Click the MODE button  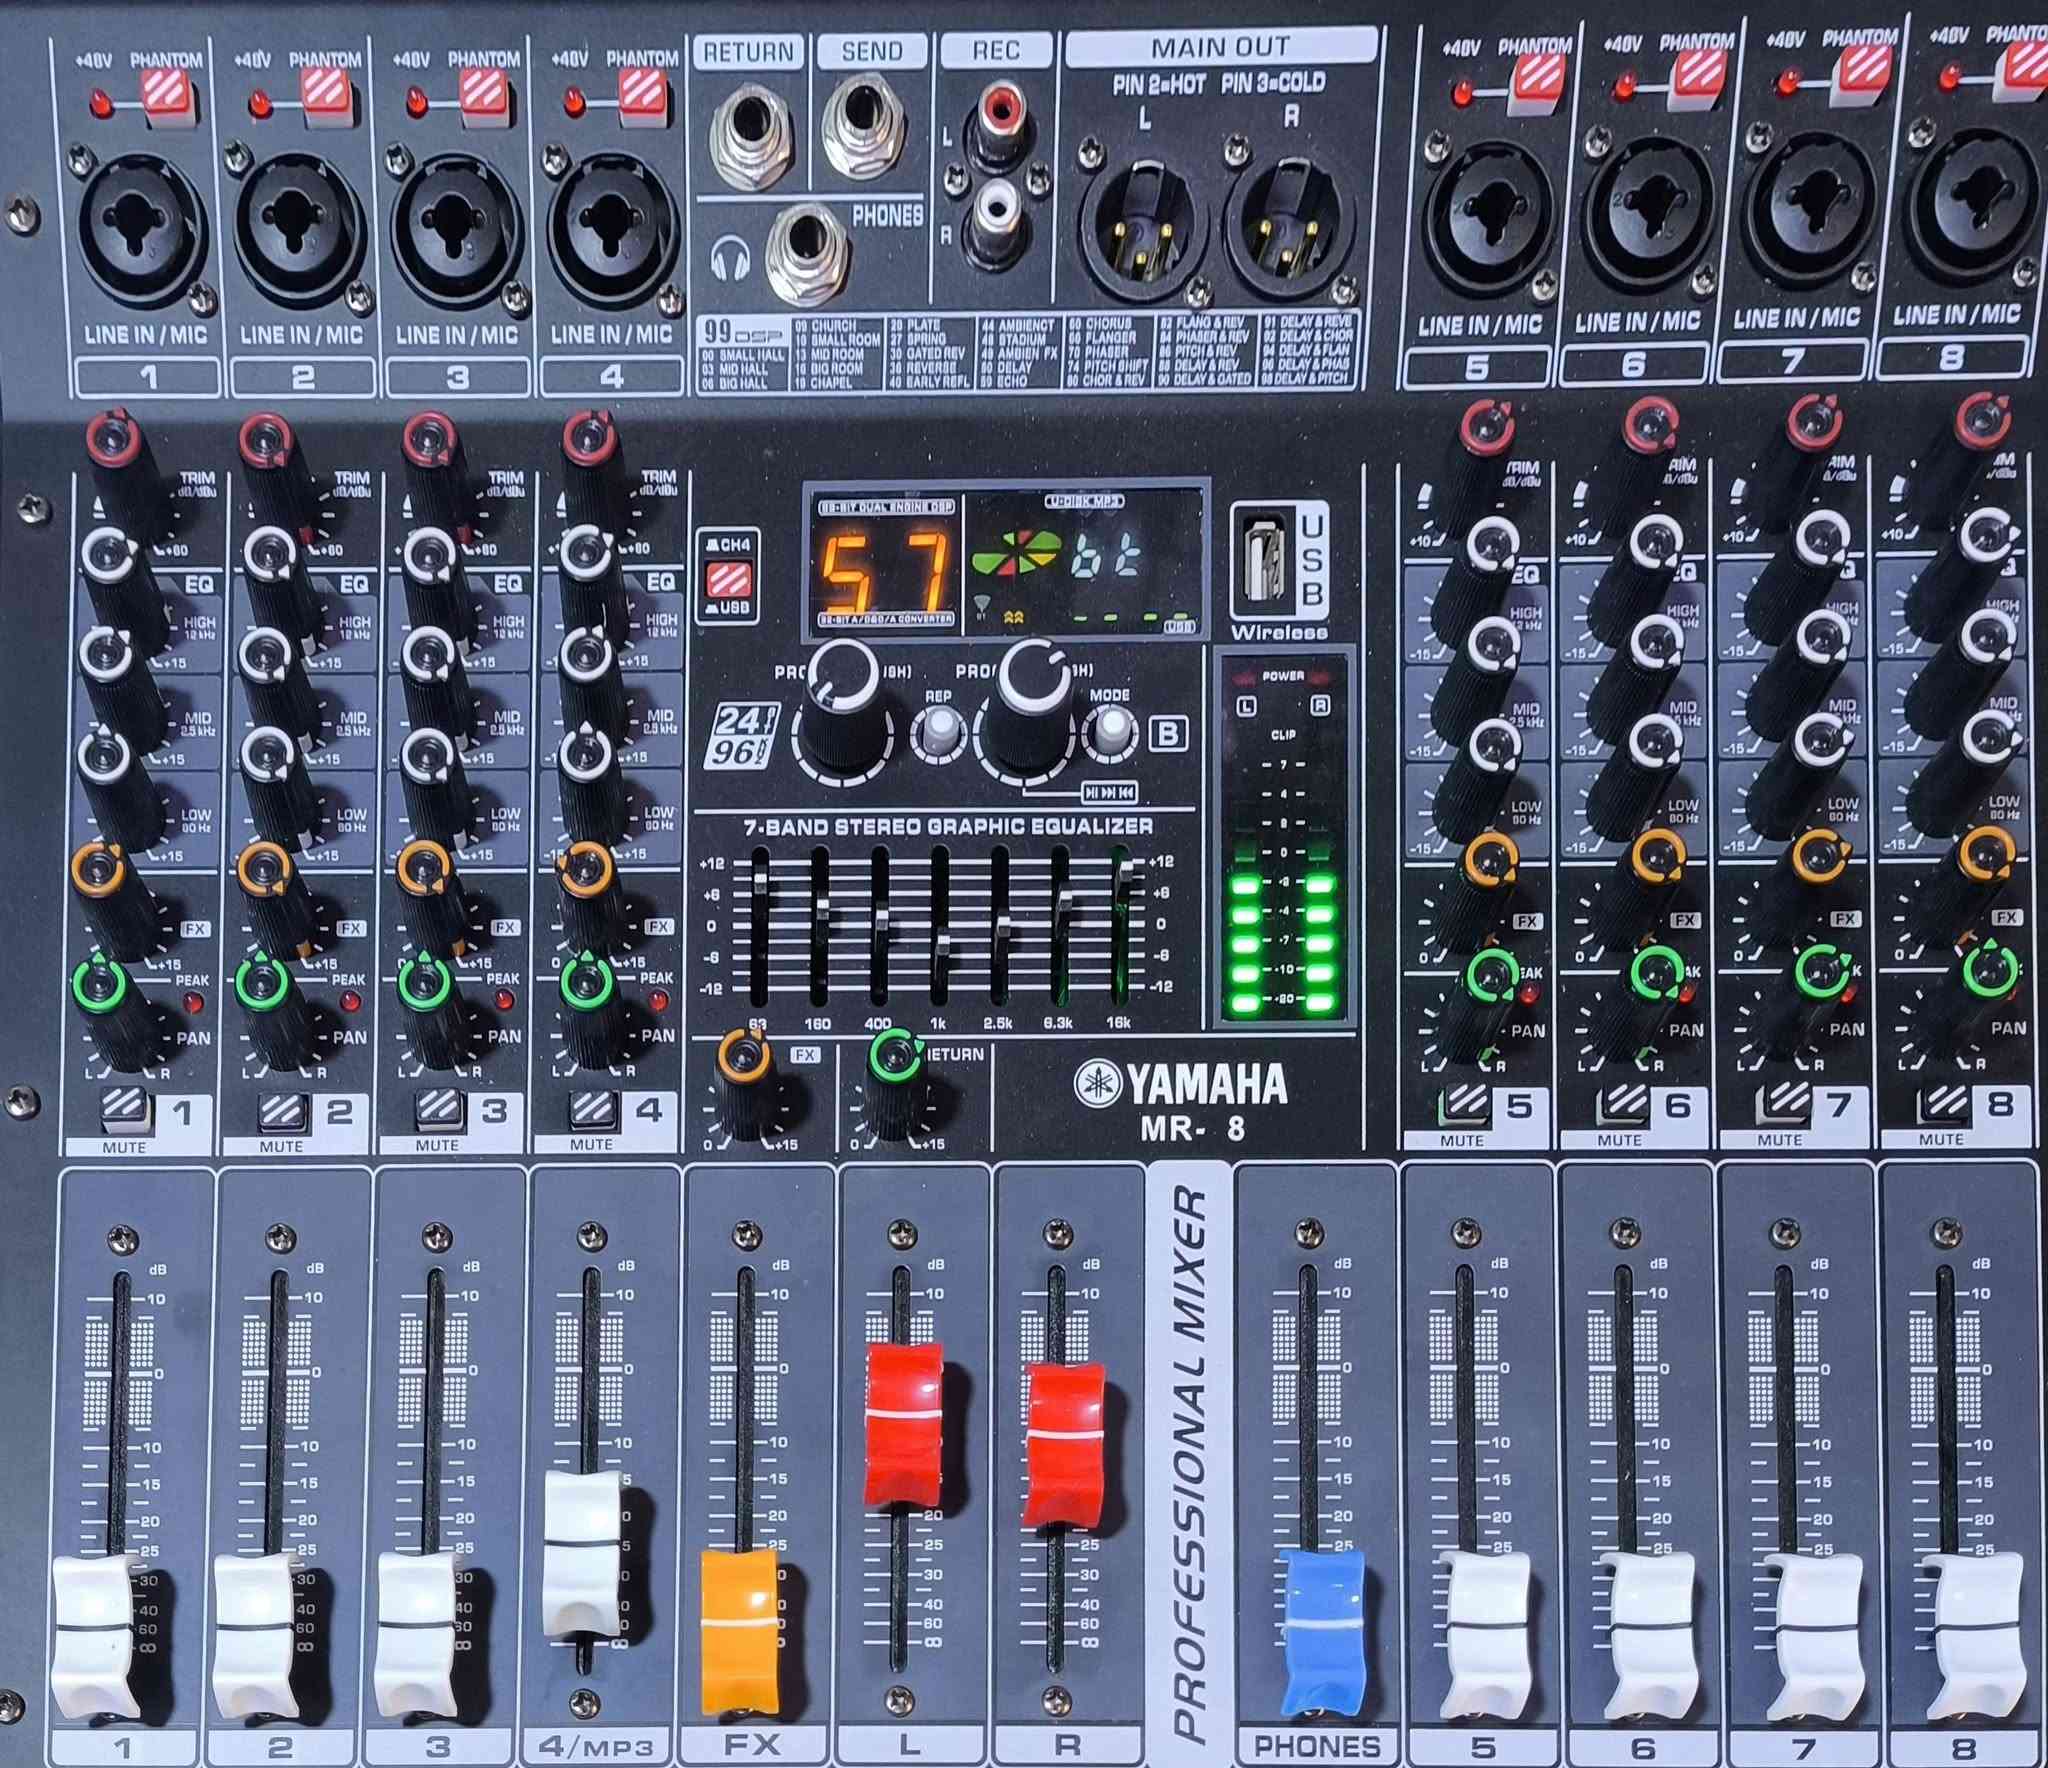point(1111,731)
